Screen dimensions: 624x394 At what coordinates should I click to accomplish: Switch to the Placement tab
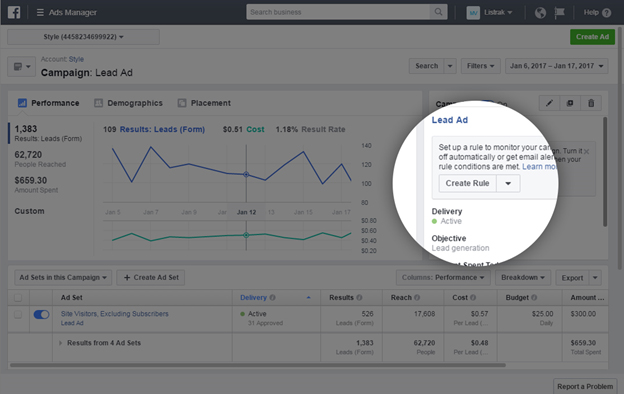204,103
